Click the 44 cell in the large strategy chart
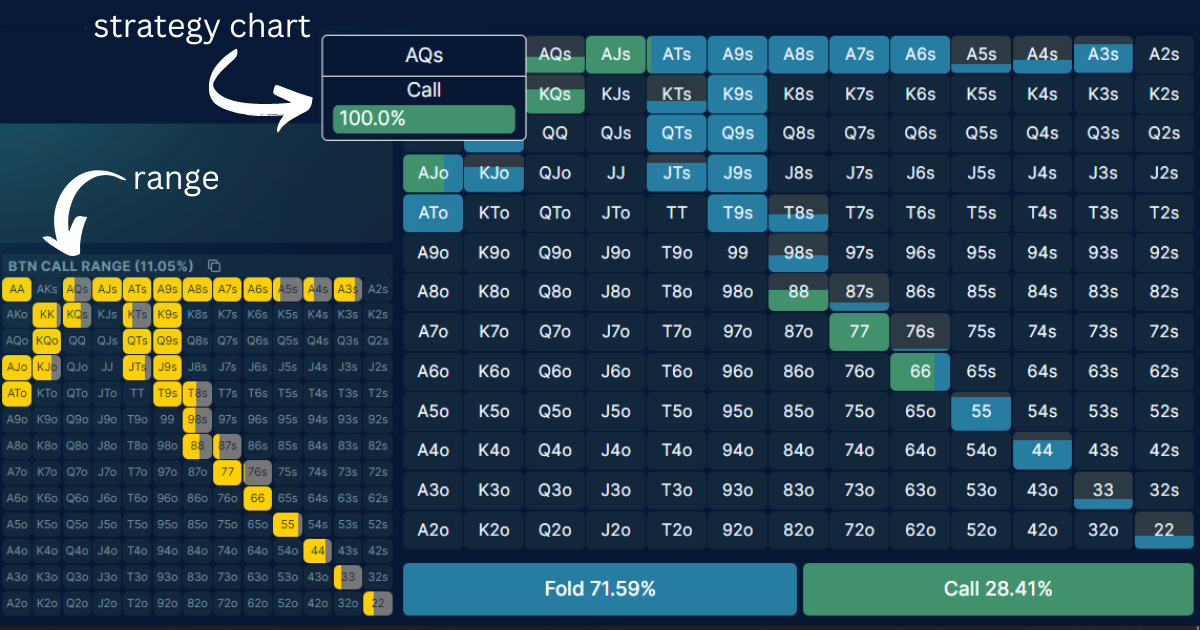1200x630 pixels. pyautogui.click(x=1042, y=451)
